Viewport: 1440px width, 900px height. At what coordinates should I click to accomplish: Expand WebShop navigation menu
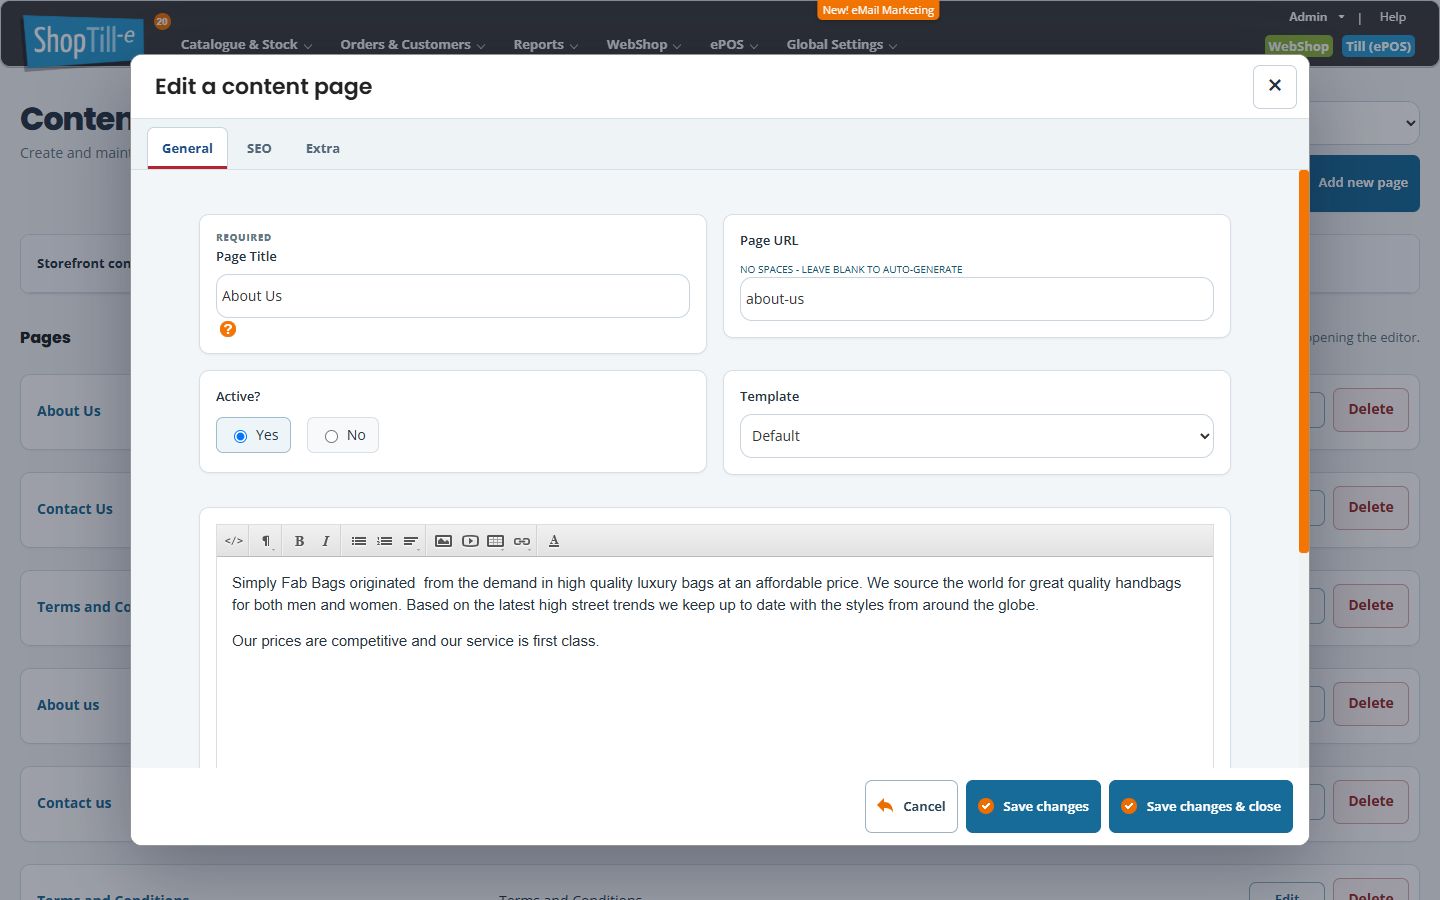tap(643, 45)
